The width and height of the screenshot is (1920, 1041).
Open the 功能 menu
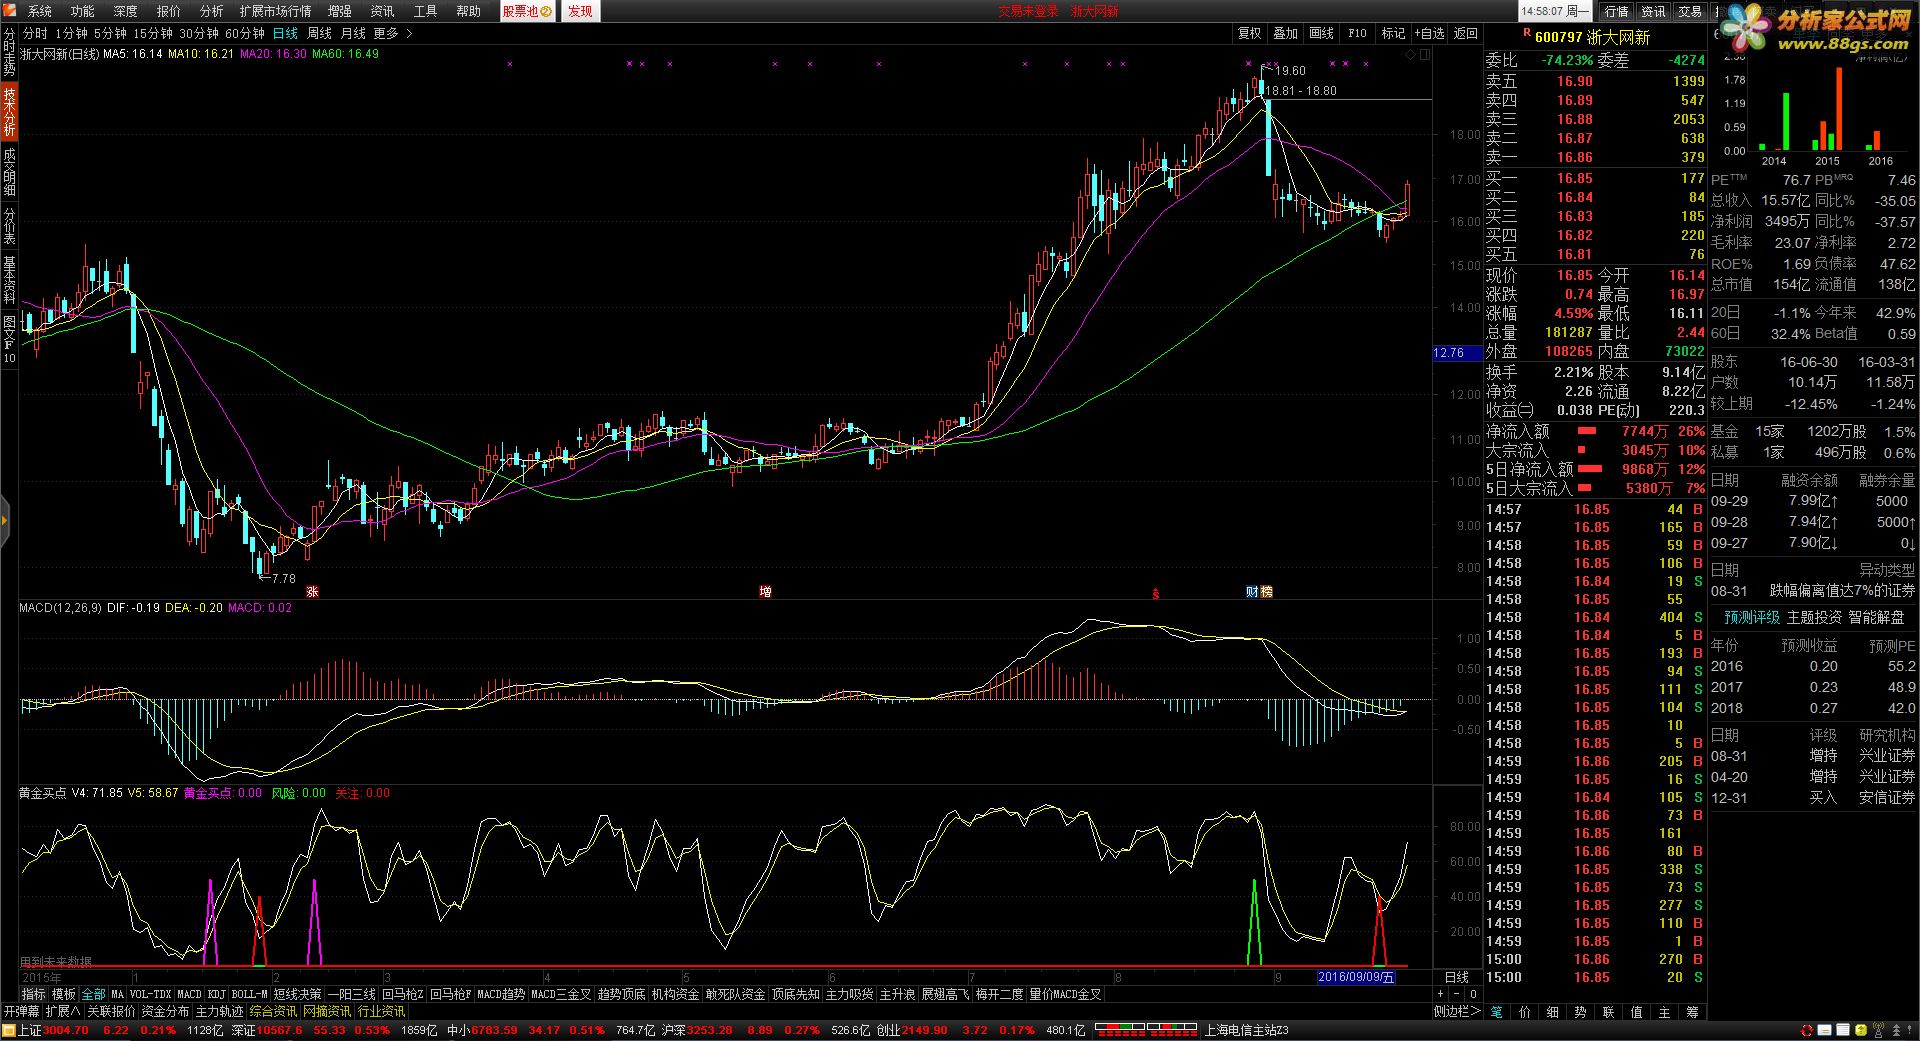pos(82,11)
